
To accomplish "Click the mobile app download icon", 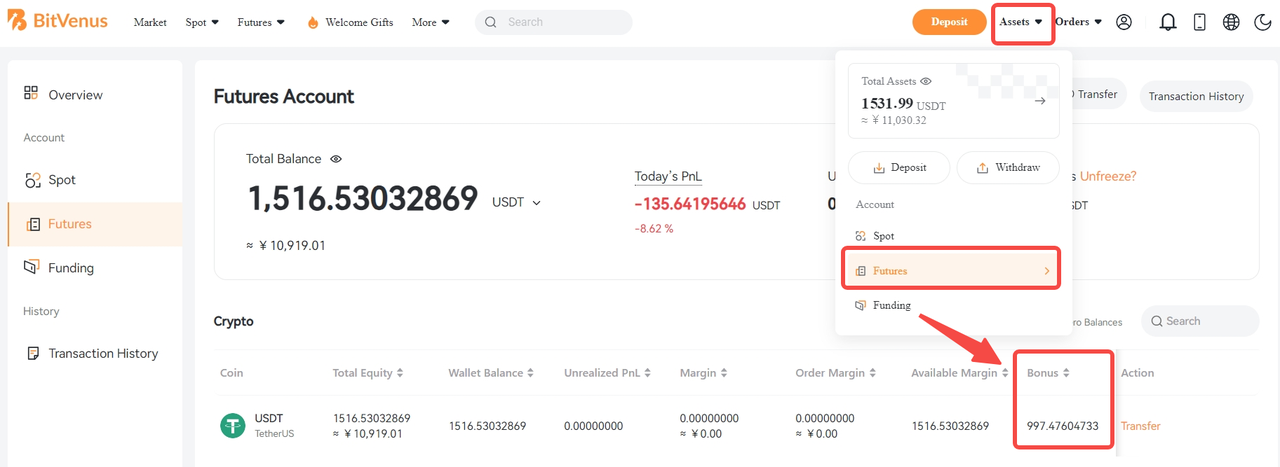I will (x=1200, y=22).
